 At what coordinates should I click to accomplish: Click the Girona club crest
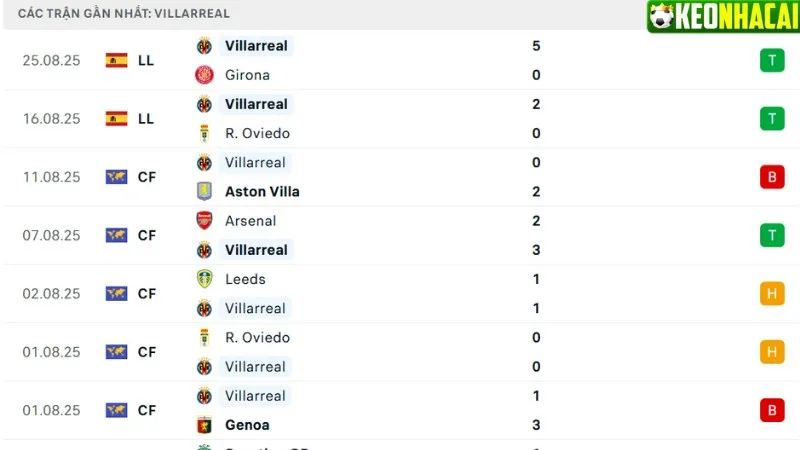tap(204, 75)
